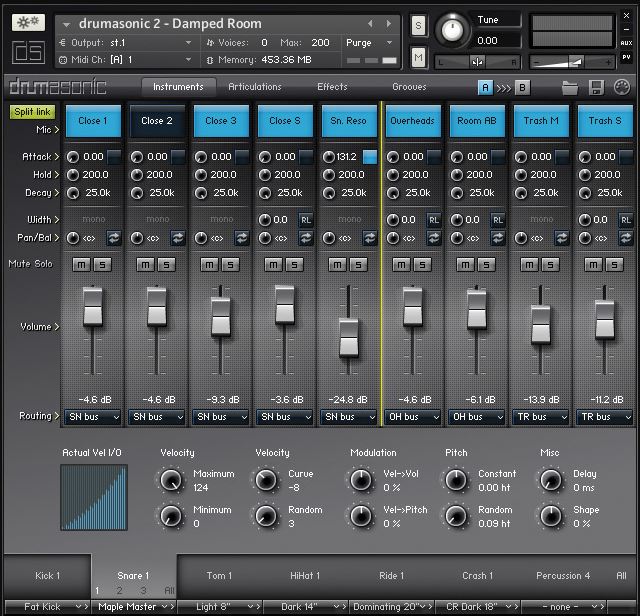
Task: Open Trash M routing TR bus dropdown
Action: tap(540, 417)
